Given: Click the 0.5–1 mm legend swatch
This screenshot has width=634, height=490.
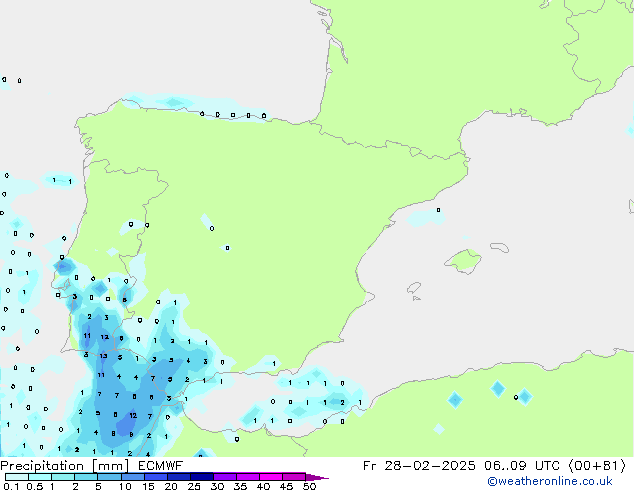Looking at the screenshot, I should 40,477.
